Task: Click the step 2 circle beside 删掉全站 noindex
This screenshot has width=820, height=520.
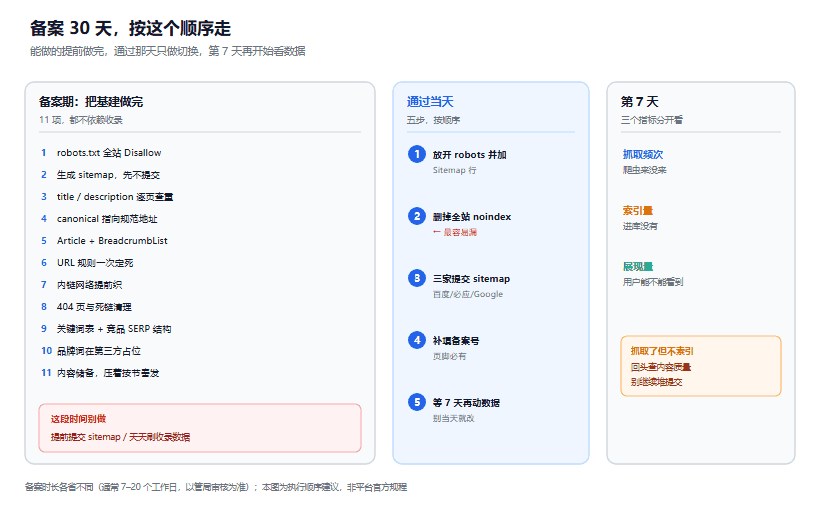Action: (417, 216)
